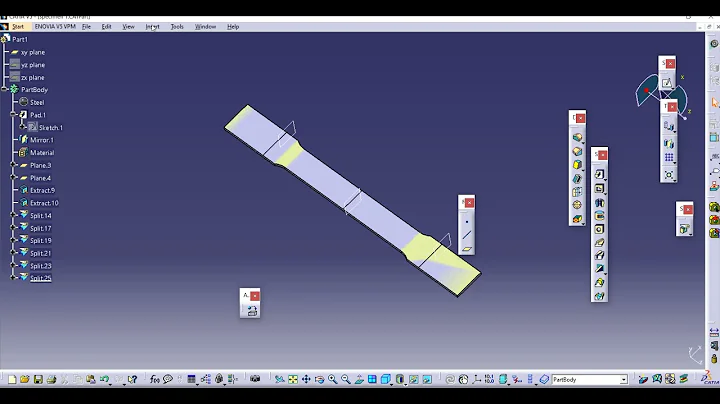Click the Split surface-based feature icon
Viewport: 720px width, 404px height.
[x=684, y=228]
